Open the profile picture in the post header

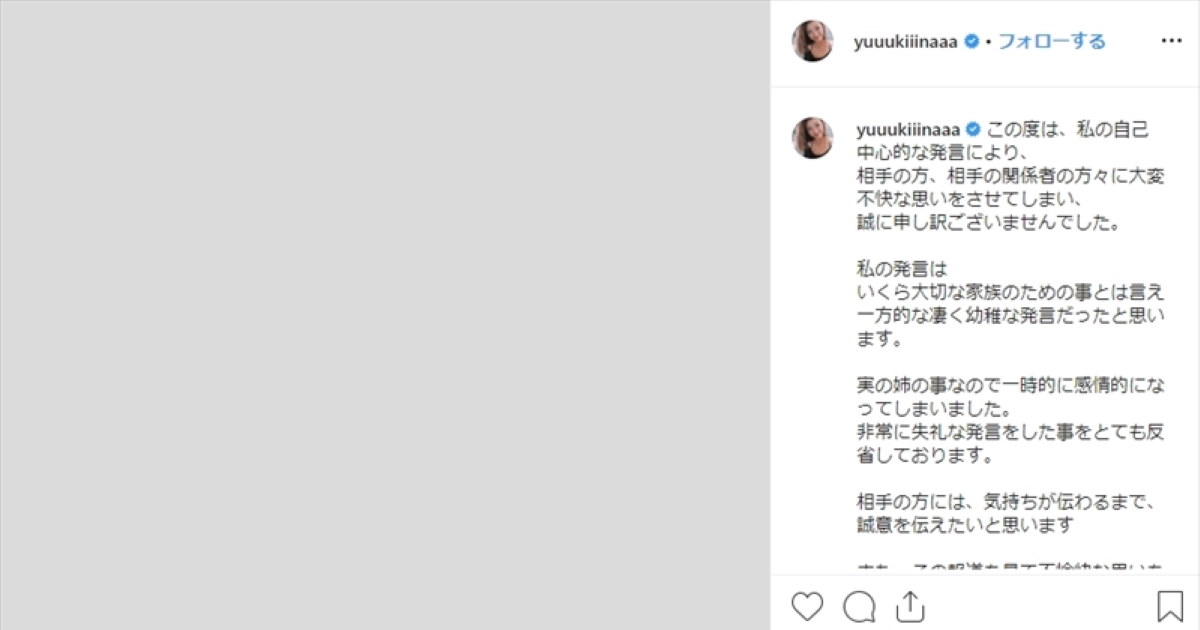[x=813, y=42]
